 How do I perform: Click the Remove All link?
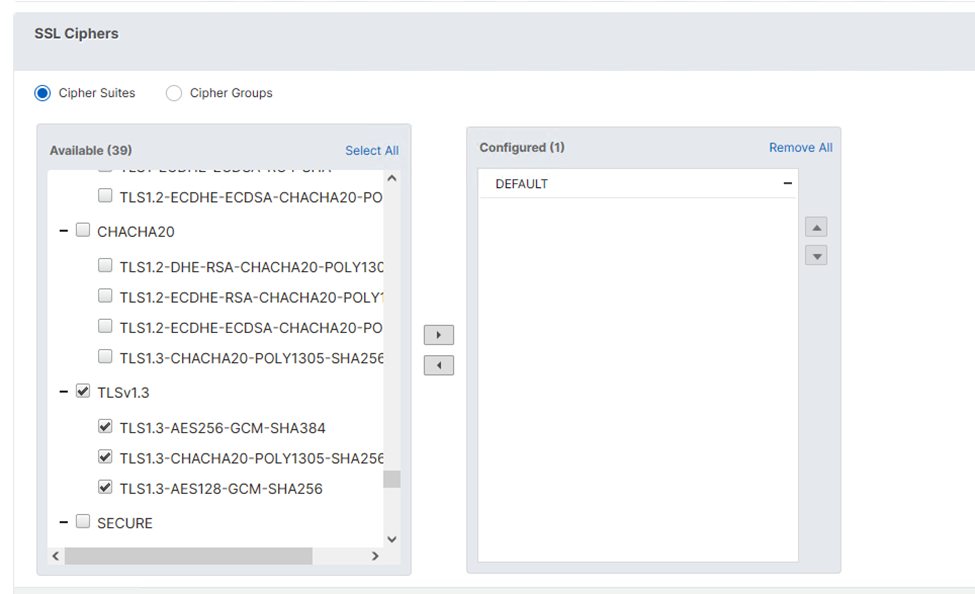coord(800,148)
